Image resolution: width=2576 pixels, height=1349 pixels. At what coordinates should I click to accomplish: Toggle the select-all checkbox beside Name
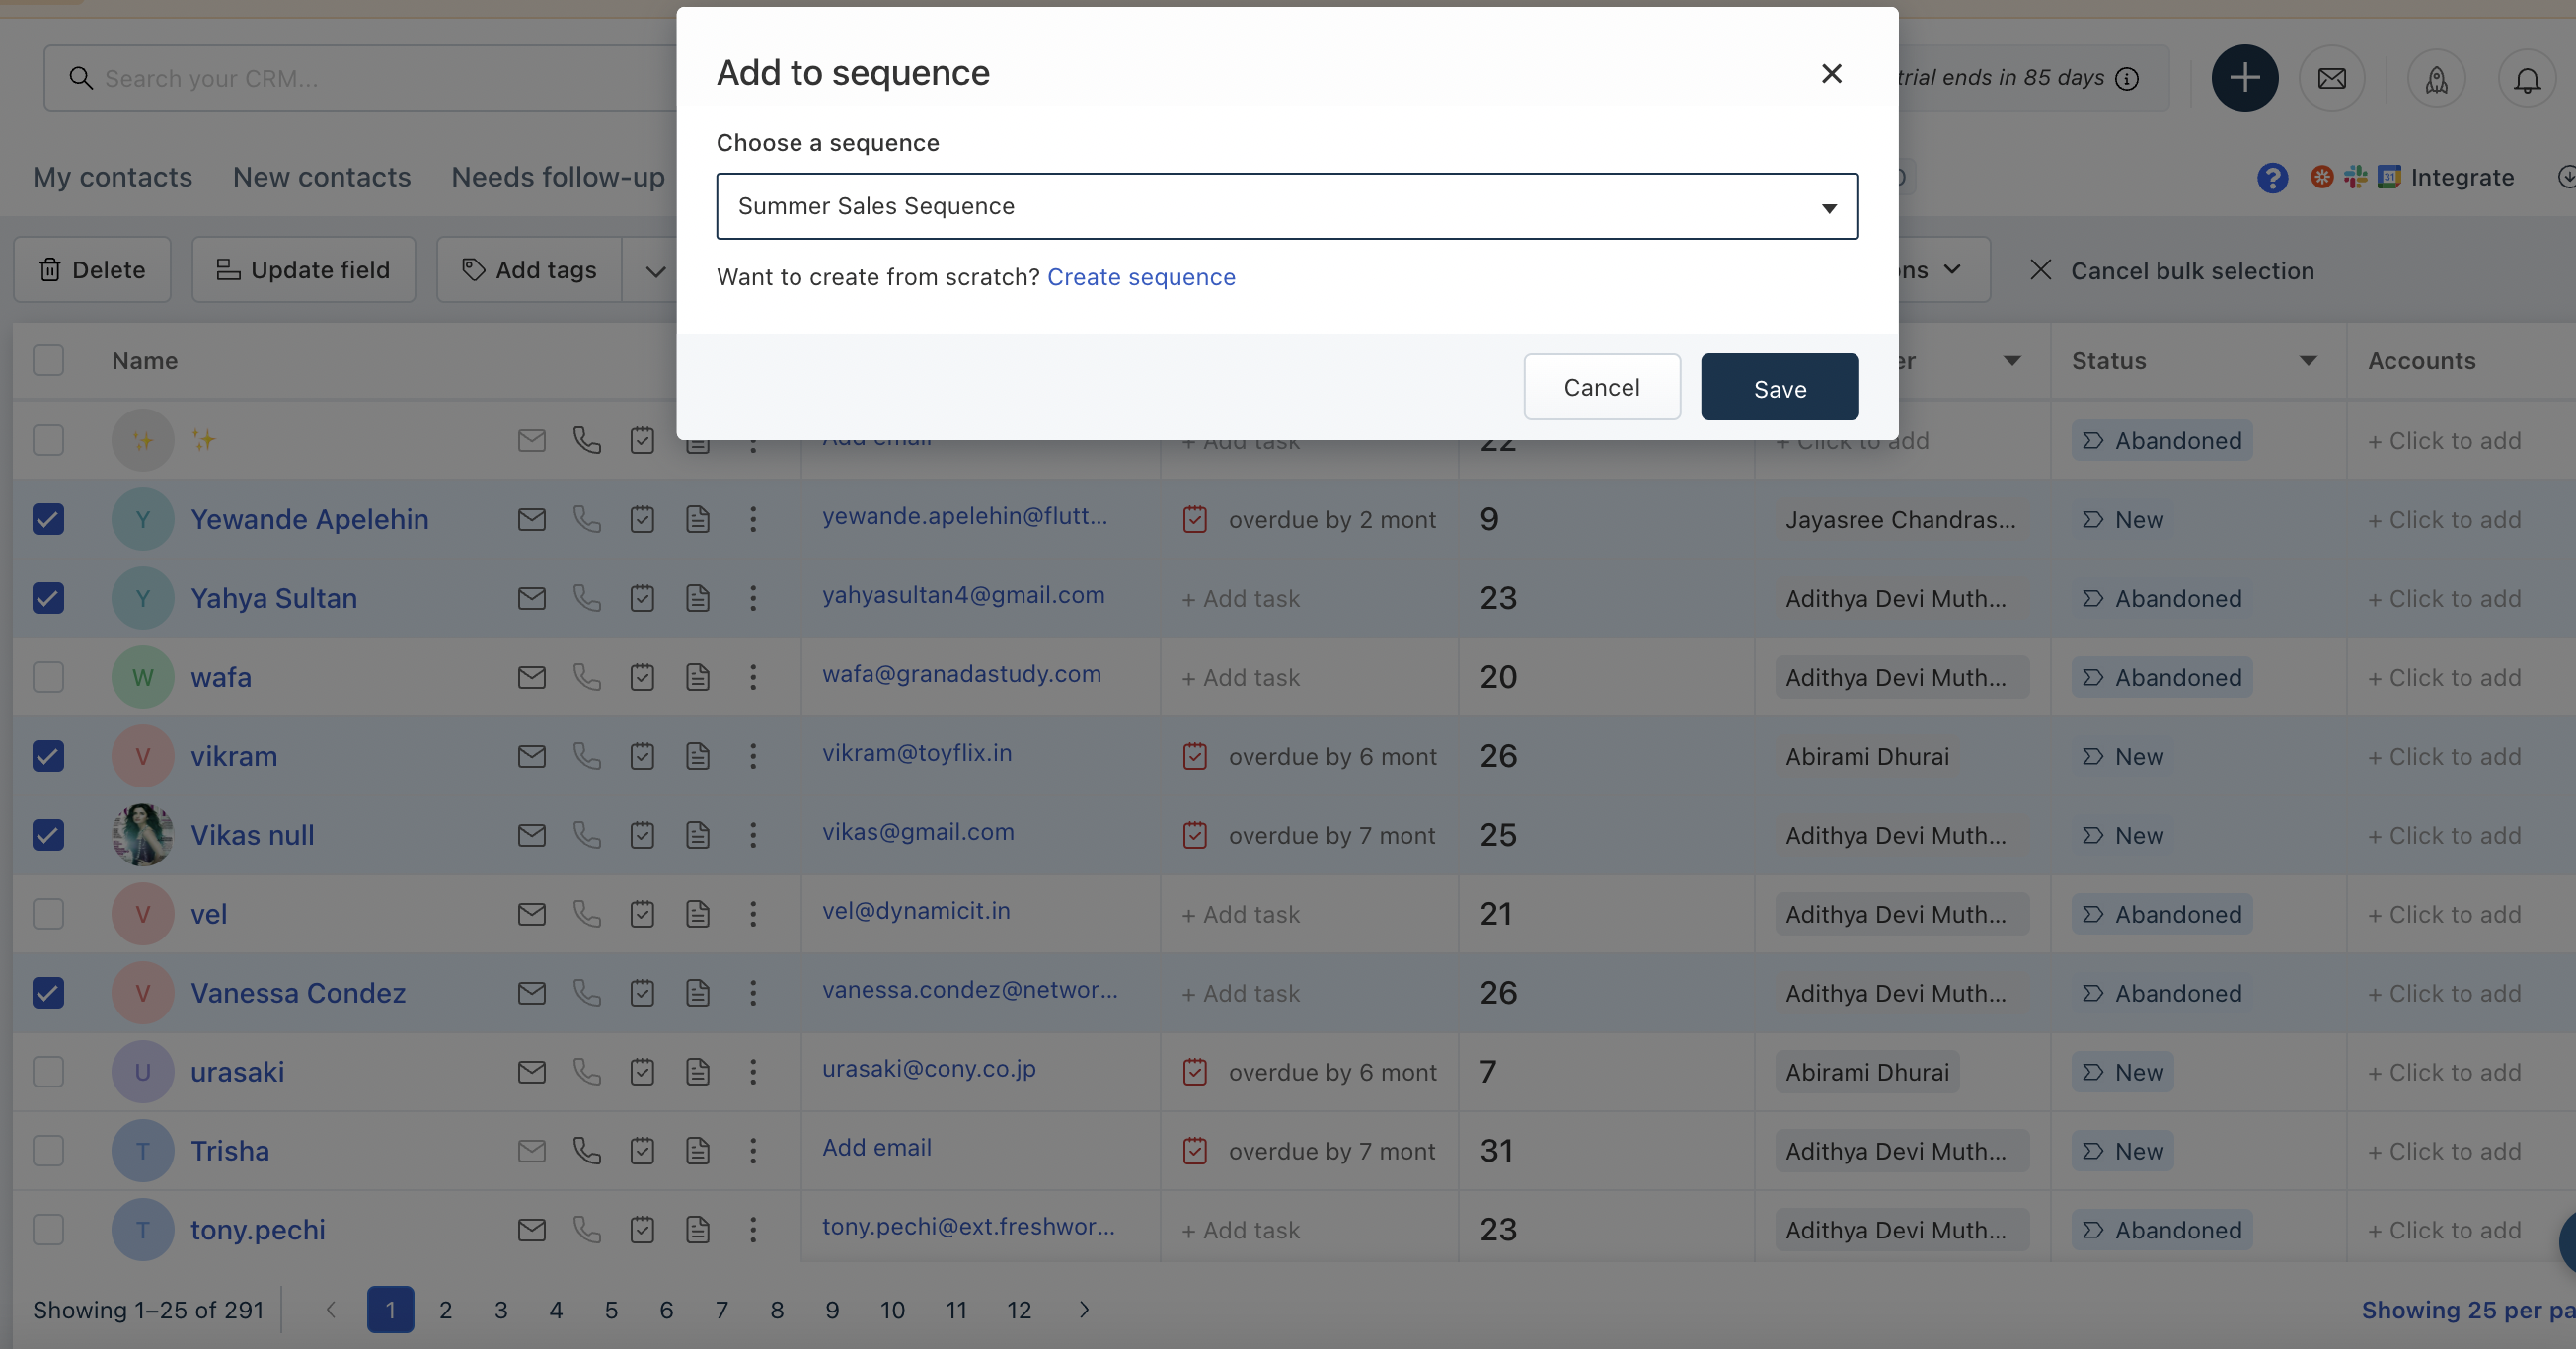coord(48,360)
